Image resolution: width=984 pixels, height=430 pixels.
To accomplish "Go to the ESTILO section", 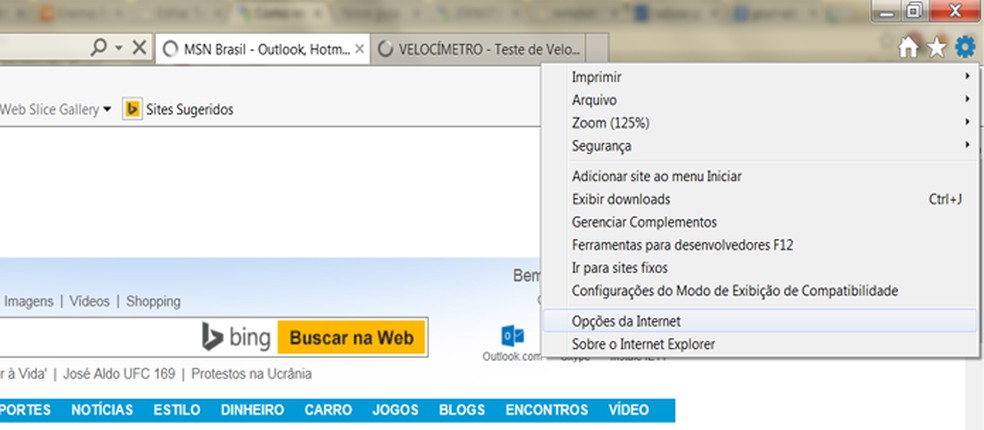I will point(177,410).
